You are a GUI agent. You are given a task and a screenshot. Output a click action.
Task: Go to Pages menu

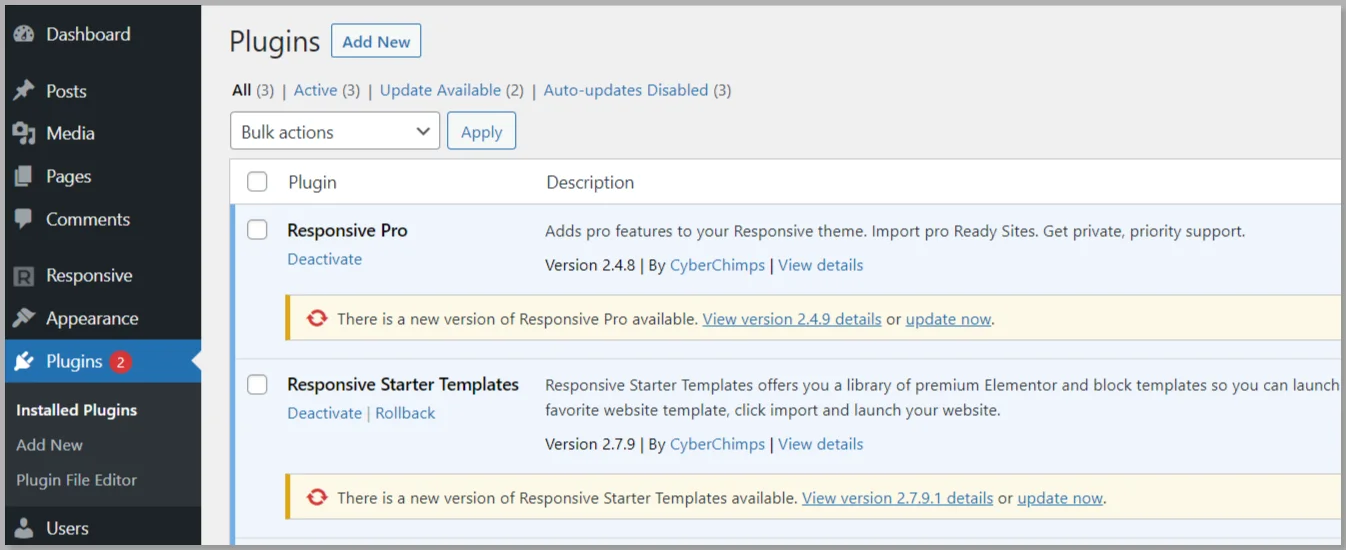pos(68,177)
